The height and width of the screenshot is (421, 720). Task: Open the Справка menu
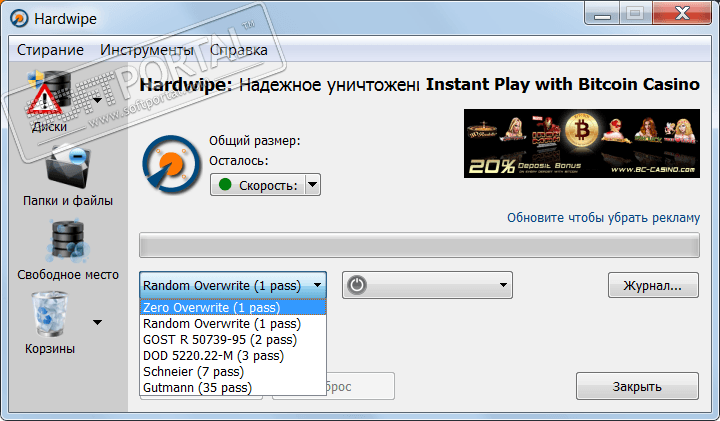pos(239,50)
